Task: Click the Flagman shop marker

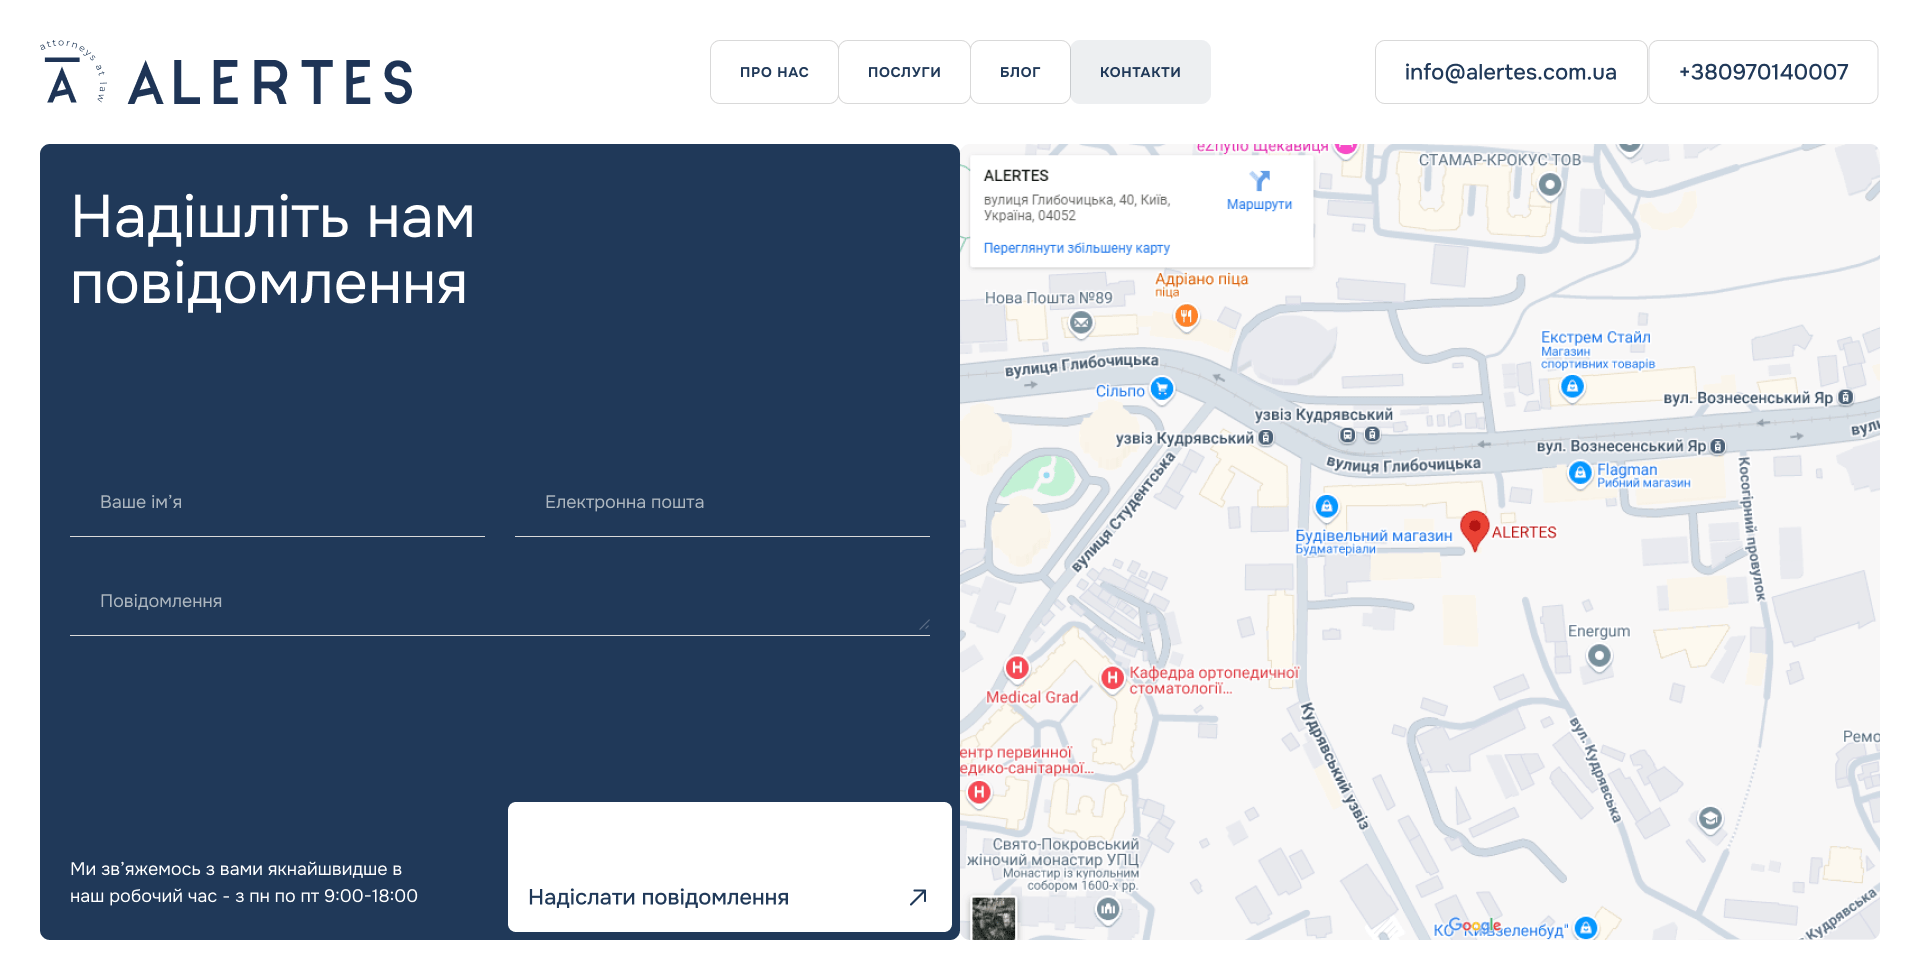Action: (1580, 472)
